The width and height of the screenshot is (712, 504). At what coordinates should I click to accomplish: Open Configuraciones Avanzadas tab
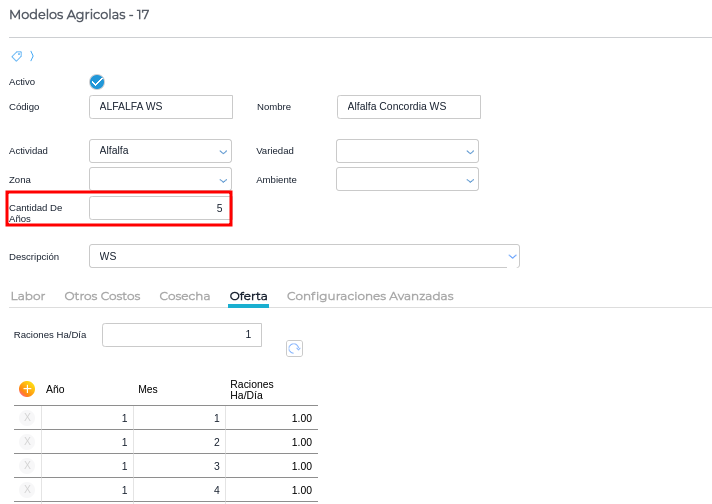(370, 296)
